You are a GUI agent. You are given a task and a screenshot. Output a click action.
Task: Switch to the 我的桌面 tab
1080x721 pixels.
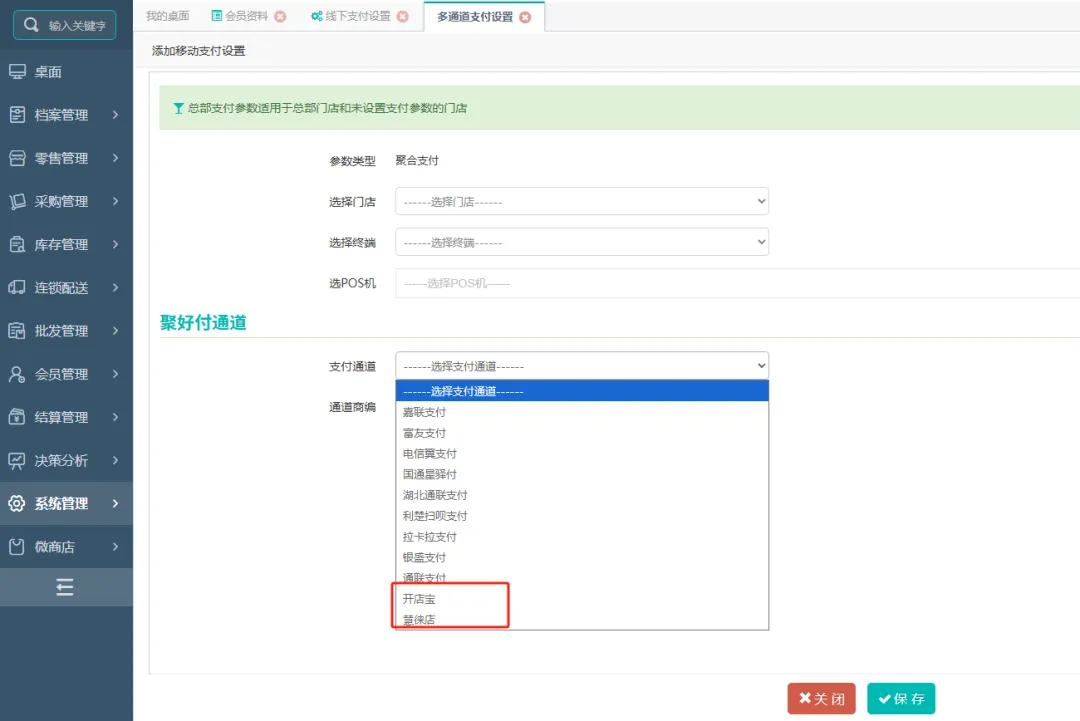point(167,17)
